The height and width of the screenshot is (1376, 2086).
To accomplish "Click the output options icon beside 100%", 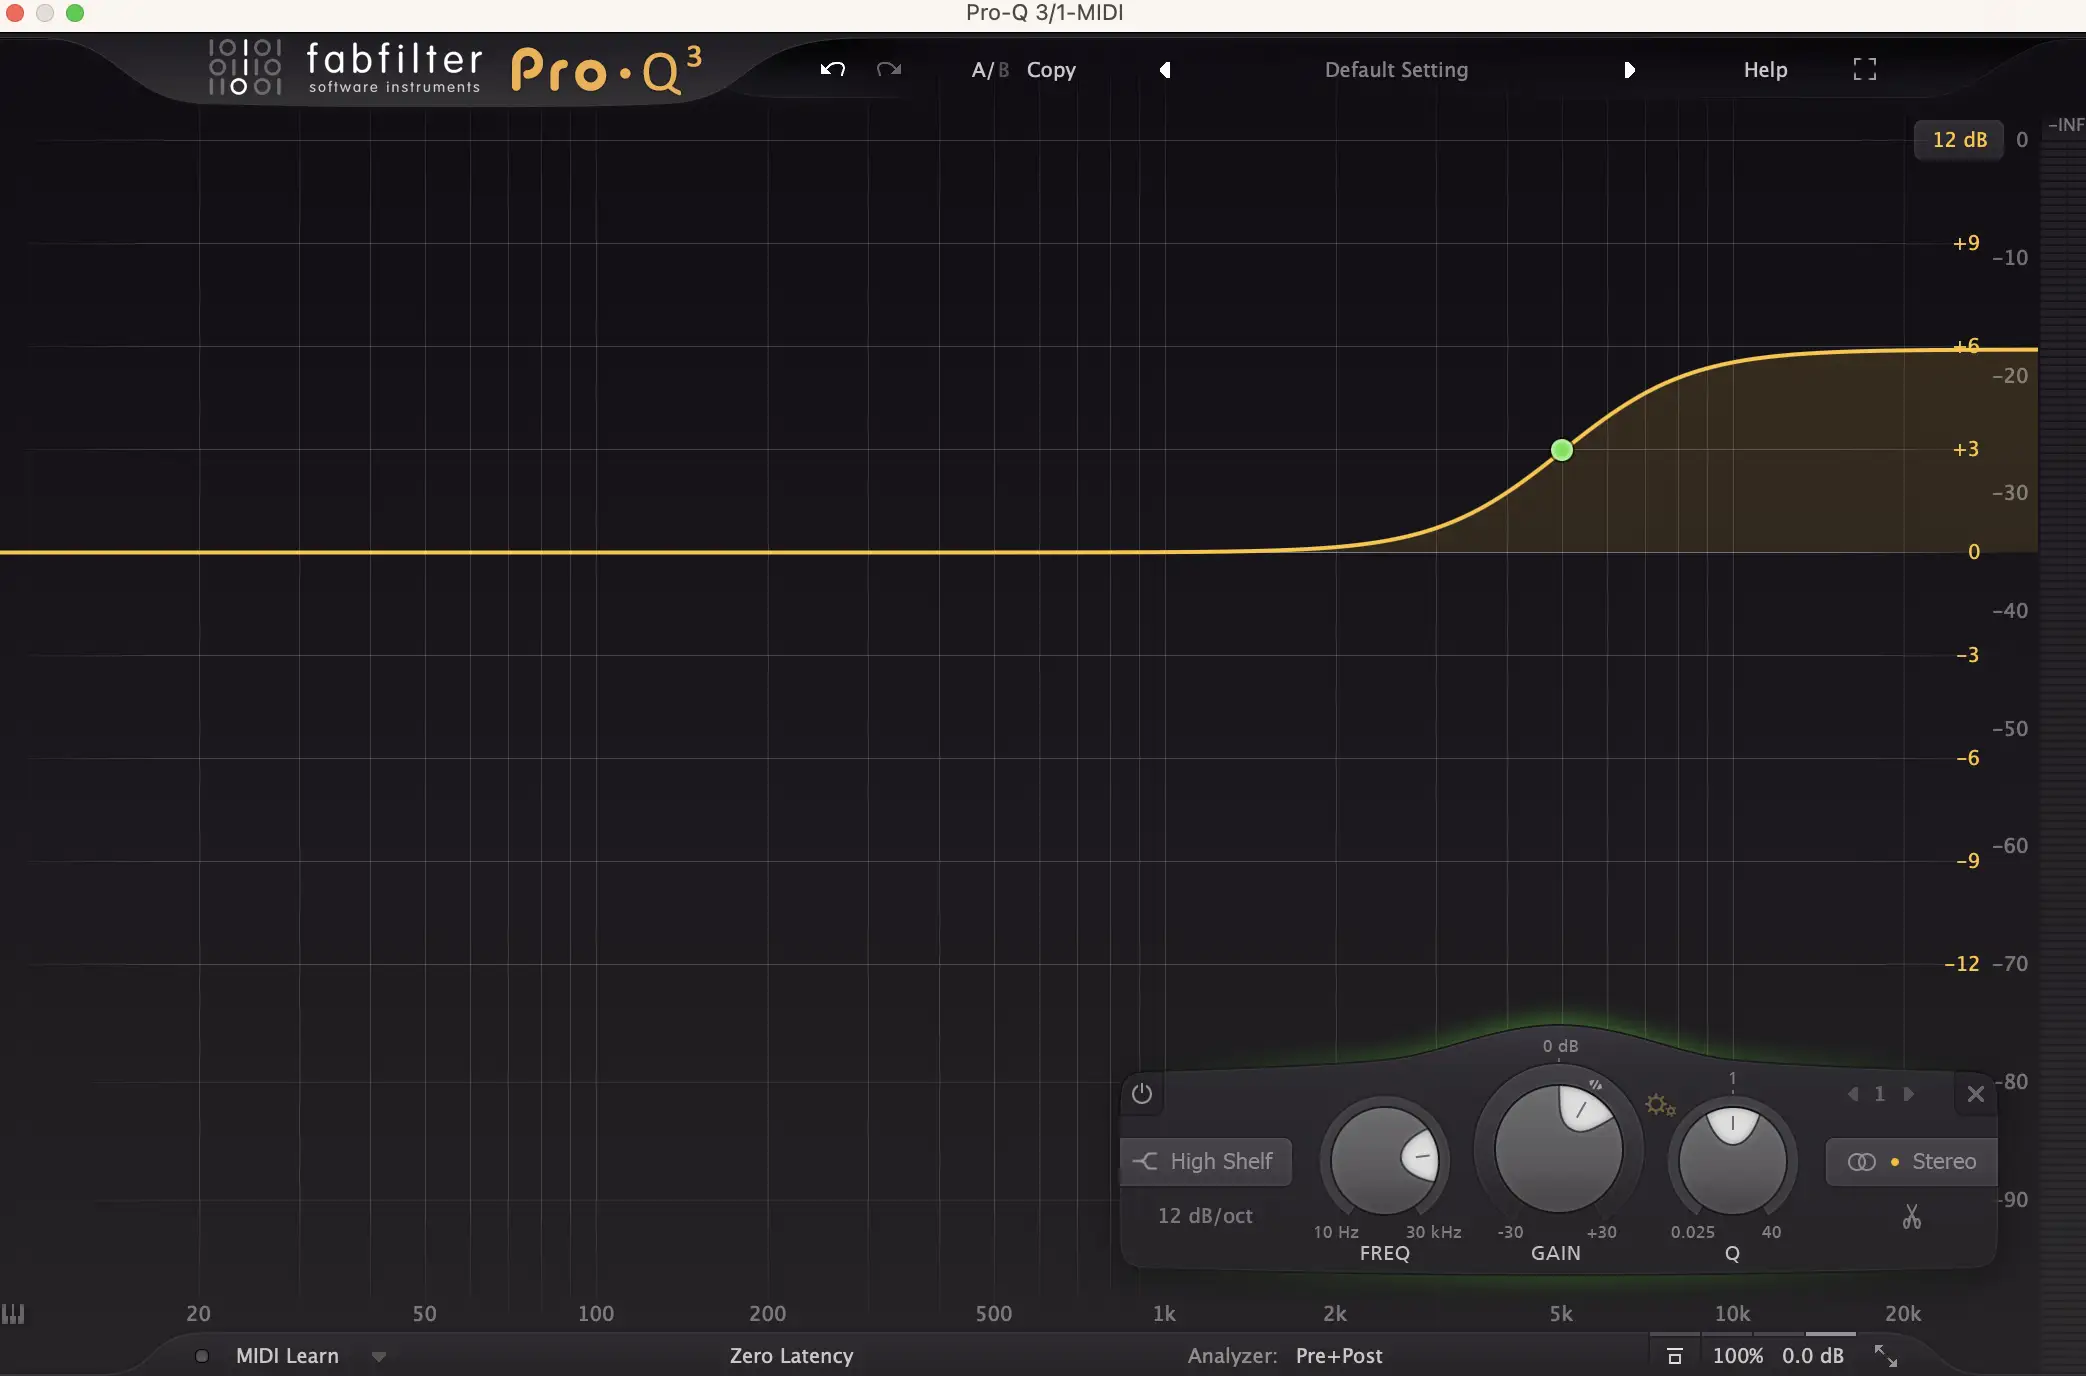I will [1675, 1356].
